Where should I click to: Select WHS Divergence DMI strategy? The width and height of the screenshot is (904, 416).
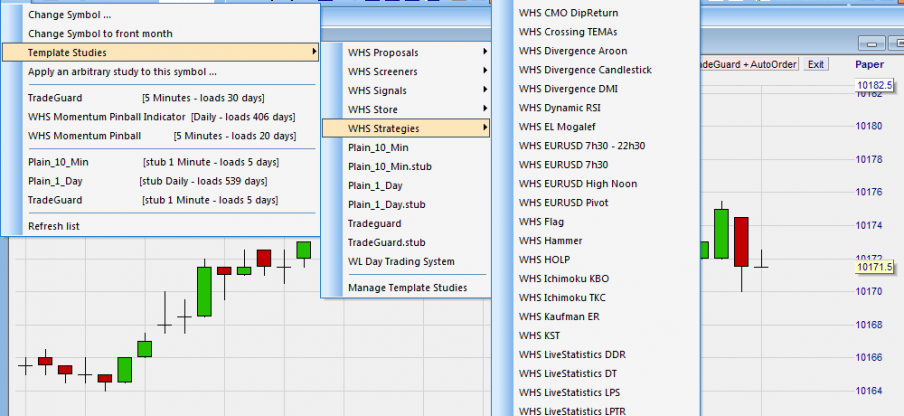point(596,89)
